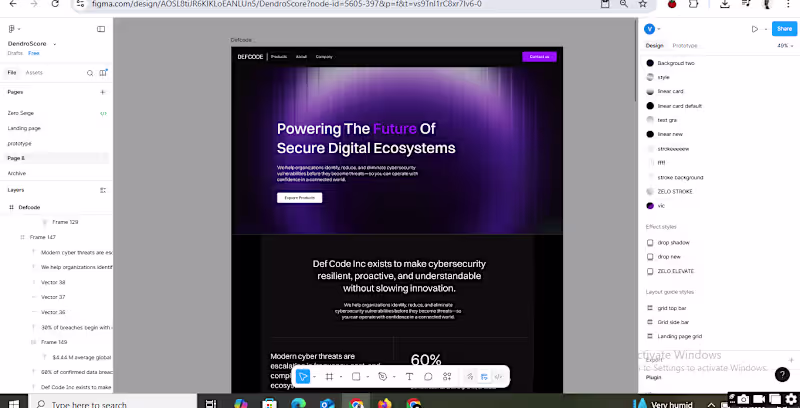Select the Frame 149 layer
This screenshot has height=408, width=800.
54,342
